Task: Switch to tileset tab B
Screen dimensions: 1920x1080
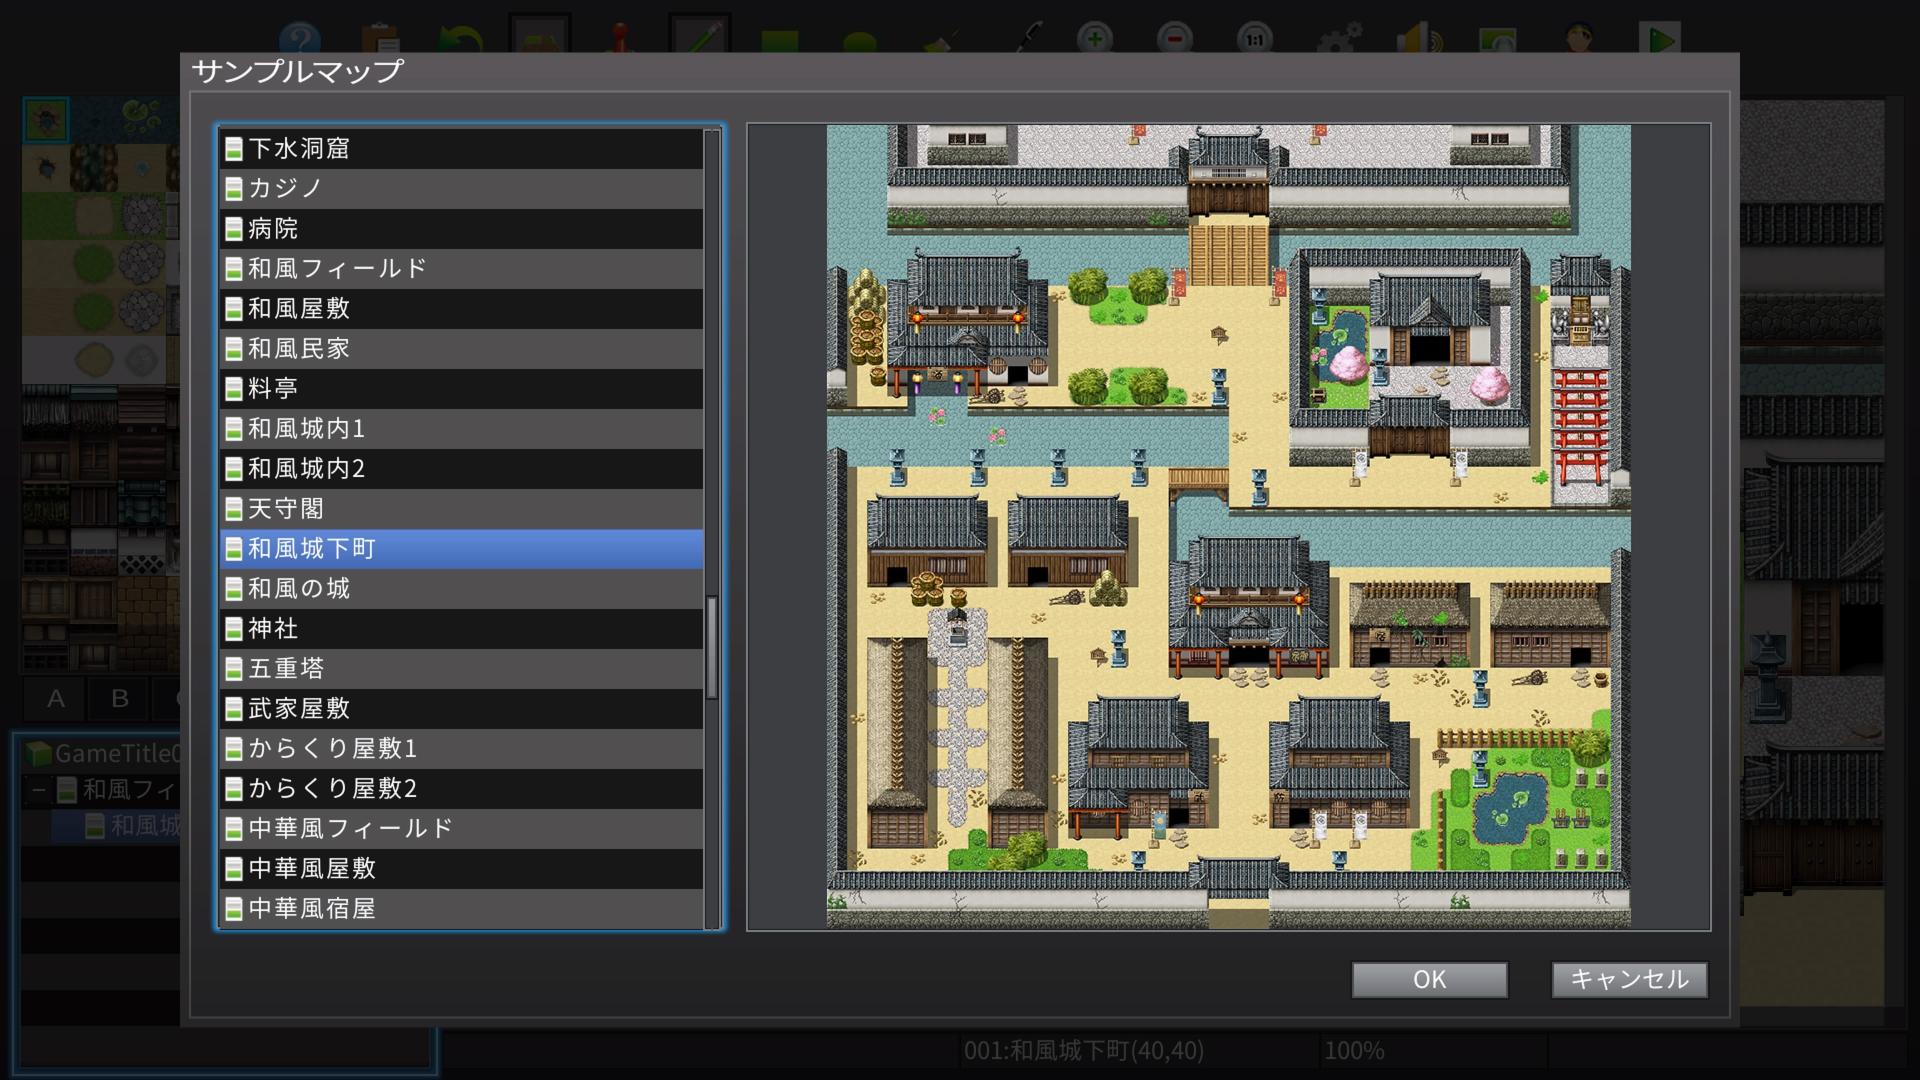Action: click(x=120, y=698)
